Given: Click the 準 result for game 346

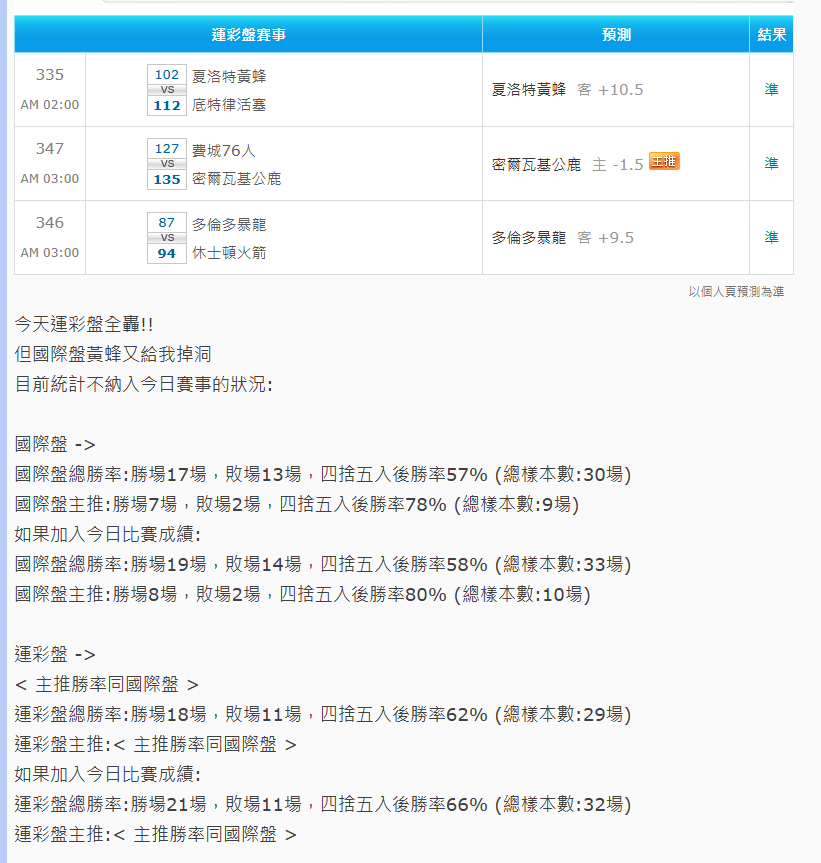Looking at the screenshot, I should [x=771, y=237].
